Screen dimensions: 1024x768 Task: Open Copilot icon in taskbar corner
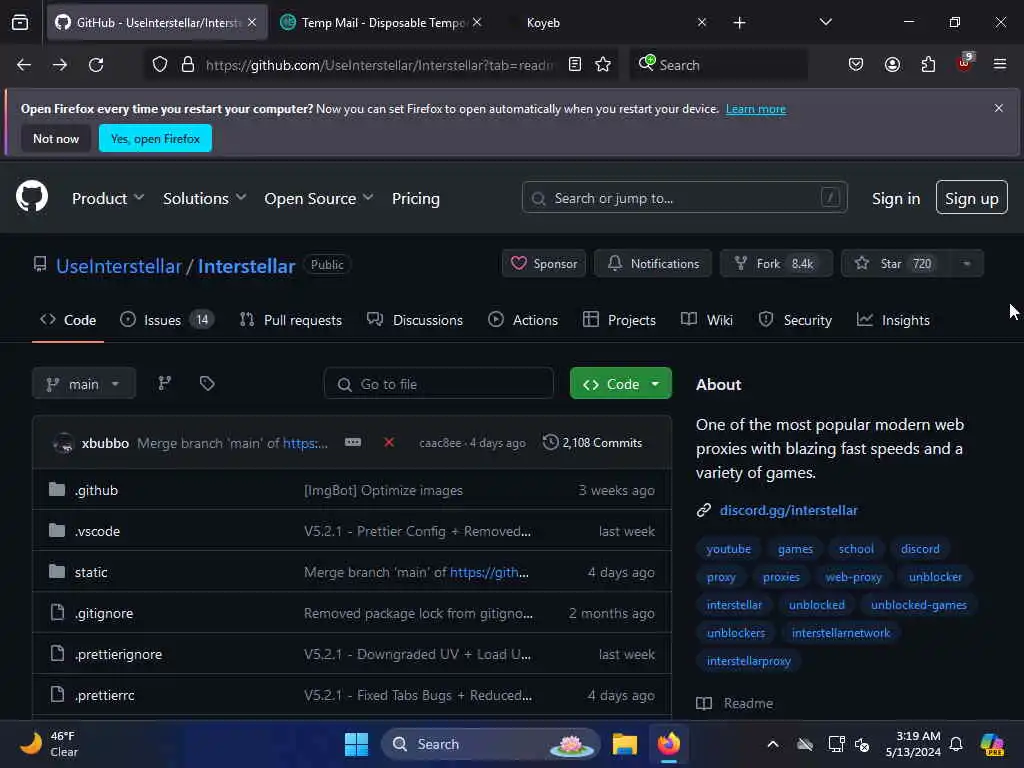click(992, 744)
